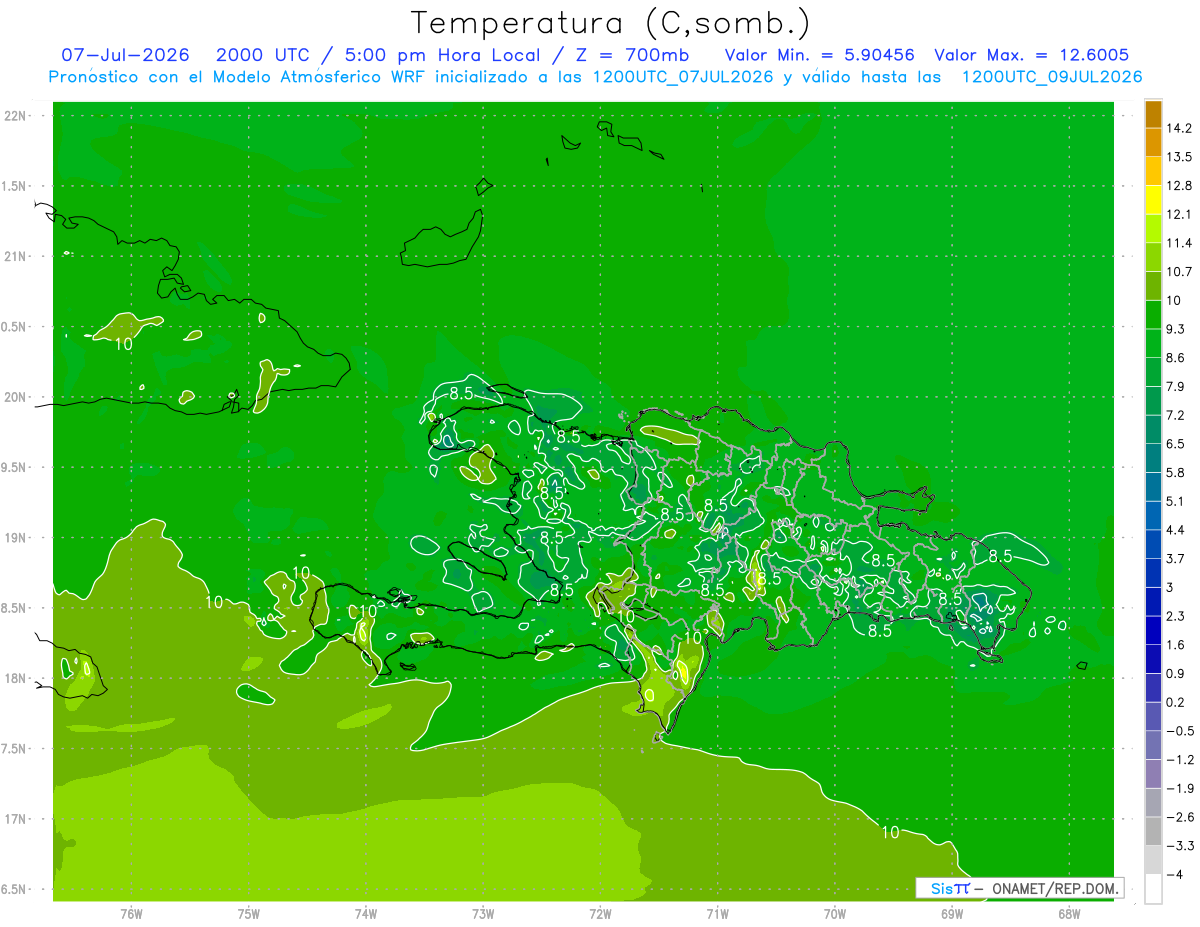This screenshot has height=927, width=1200.
Task: Click the '19N' latitude label
Action: (14, 538)
